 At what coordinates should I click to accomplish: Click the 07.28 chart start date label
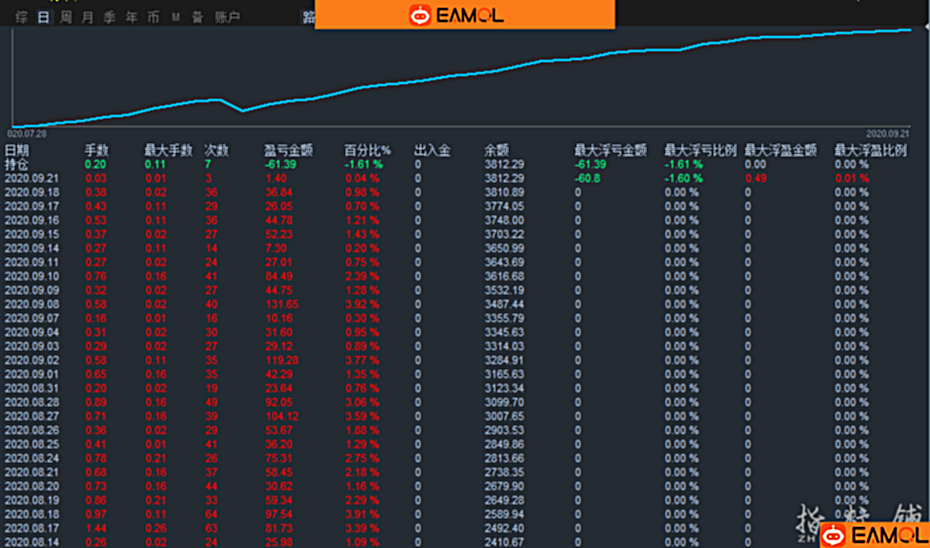[27, 134]
